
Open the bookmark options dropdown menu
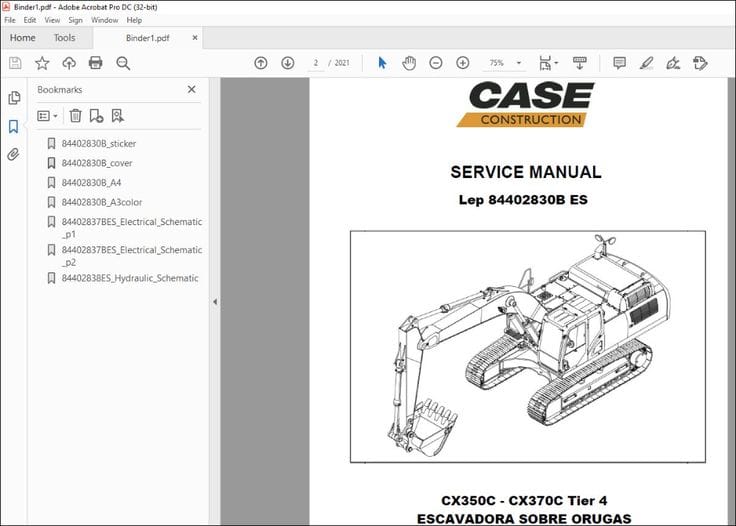point(47,116)
